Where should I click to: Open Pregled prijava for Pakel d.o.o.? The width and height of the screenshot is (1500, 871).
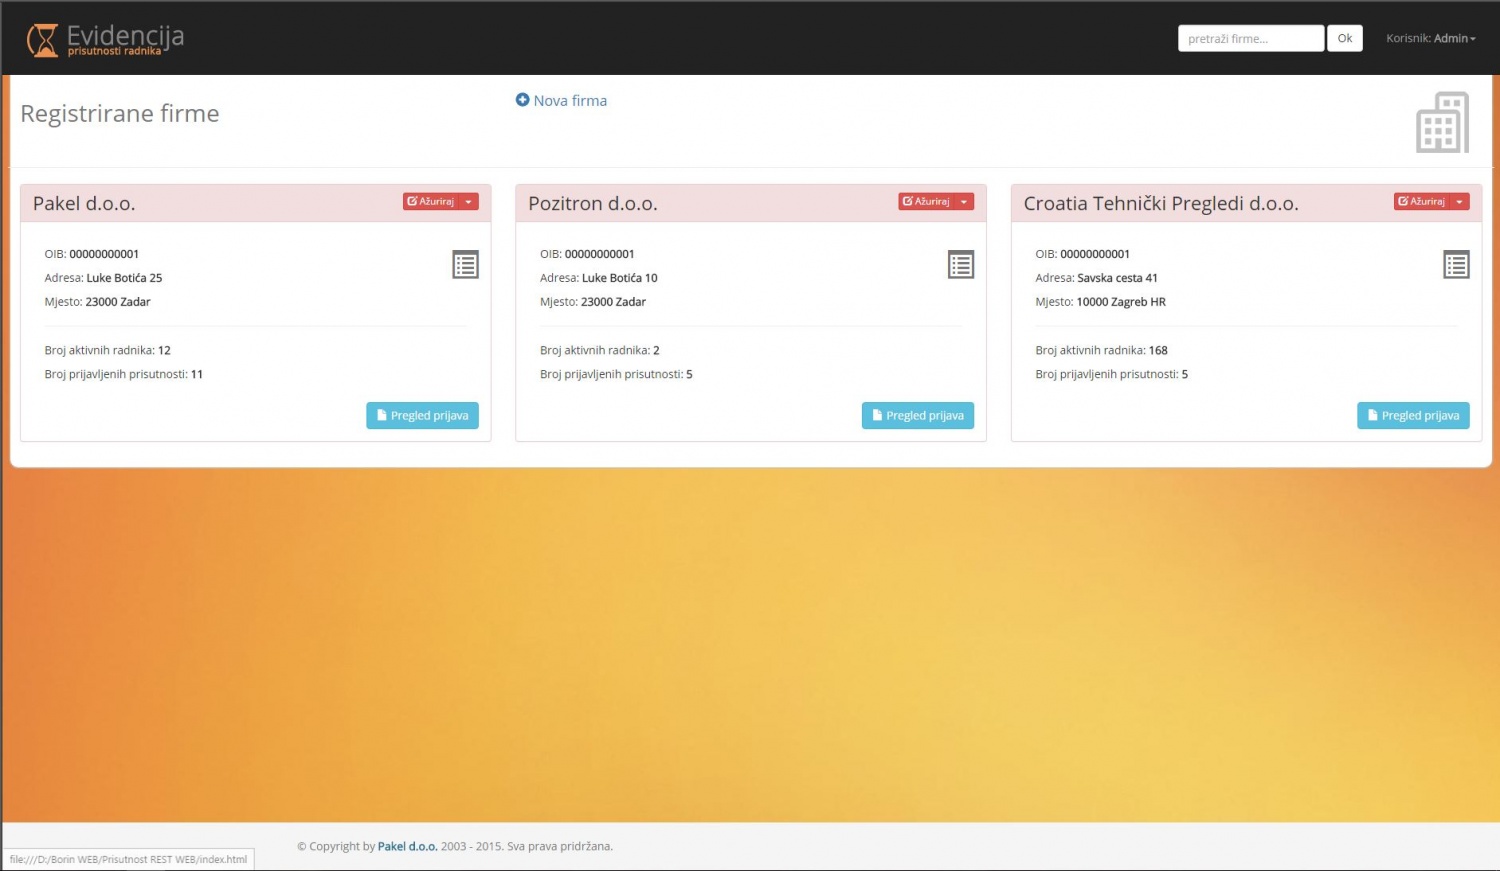tap(422, 416)
